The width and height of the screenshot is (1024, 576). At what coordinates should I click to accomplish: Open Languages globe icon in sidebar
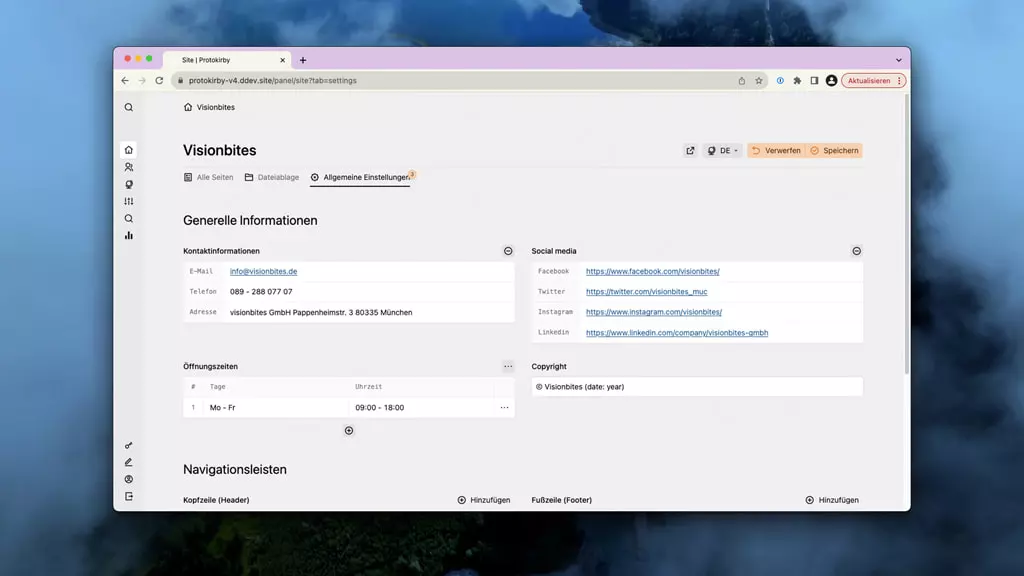(x=129, y=184)
